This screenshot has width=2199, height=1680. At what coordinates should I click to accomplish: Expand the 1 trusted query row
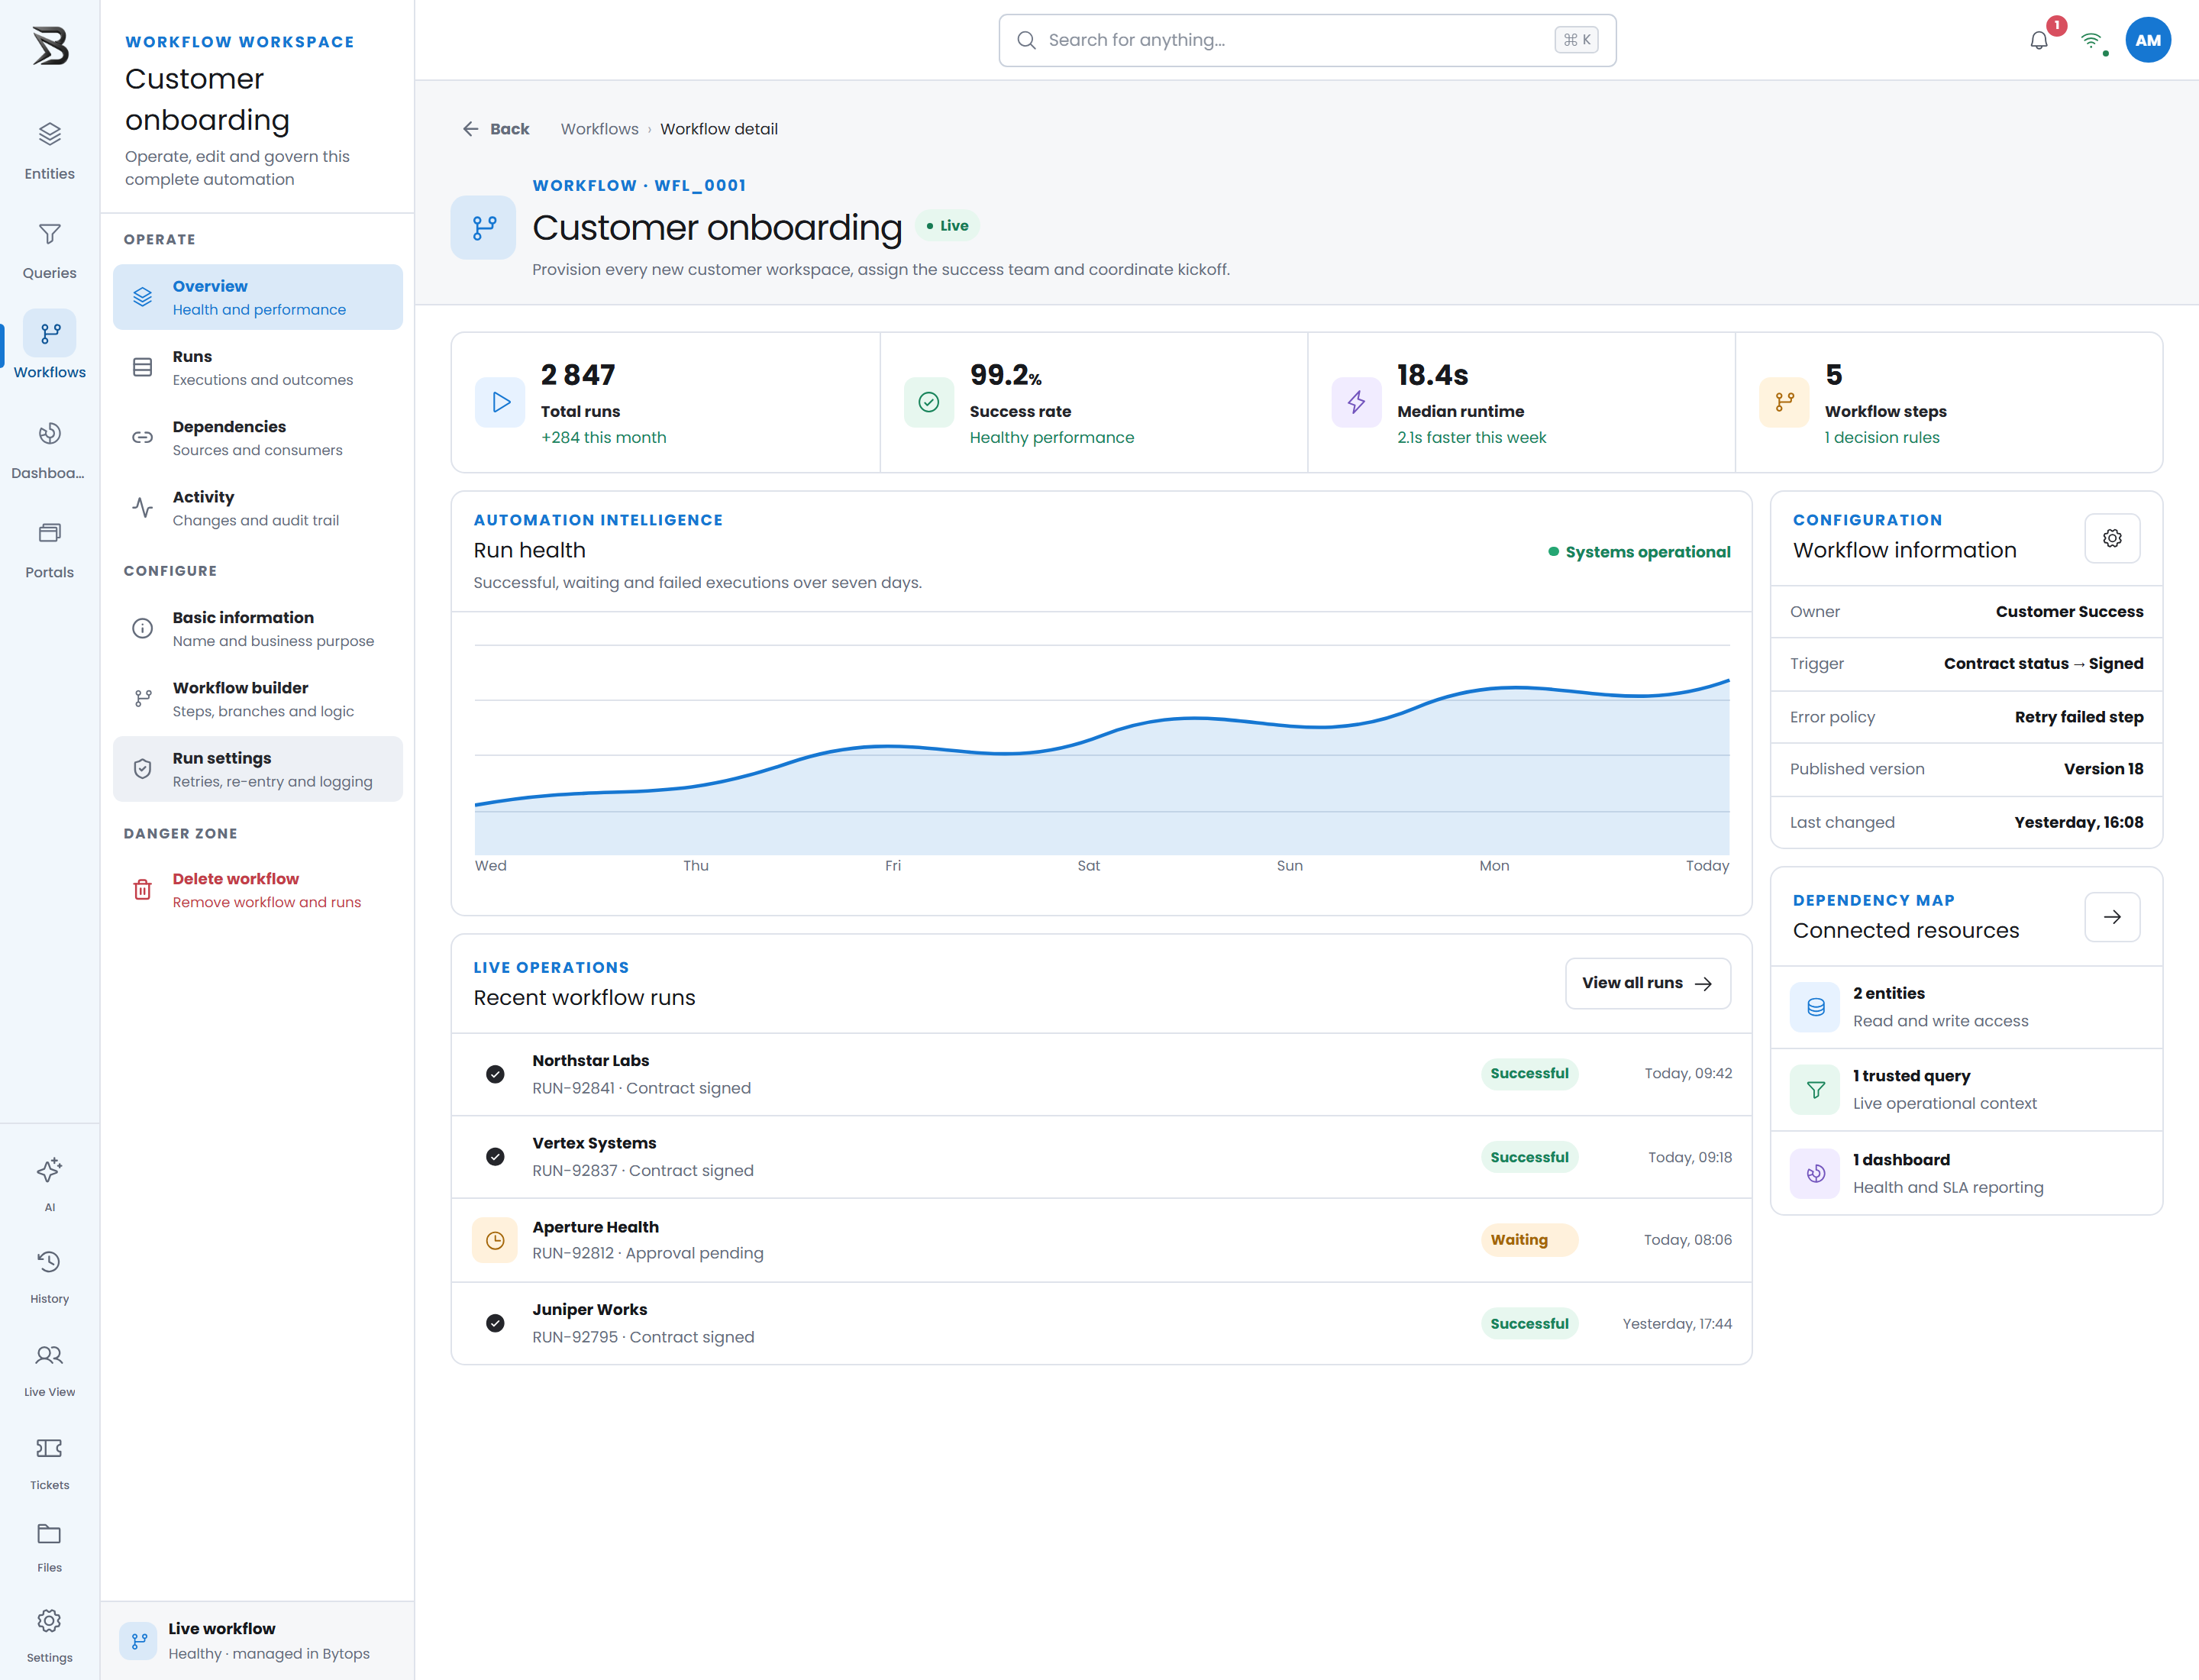[1966, 1090]
